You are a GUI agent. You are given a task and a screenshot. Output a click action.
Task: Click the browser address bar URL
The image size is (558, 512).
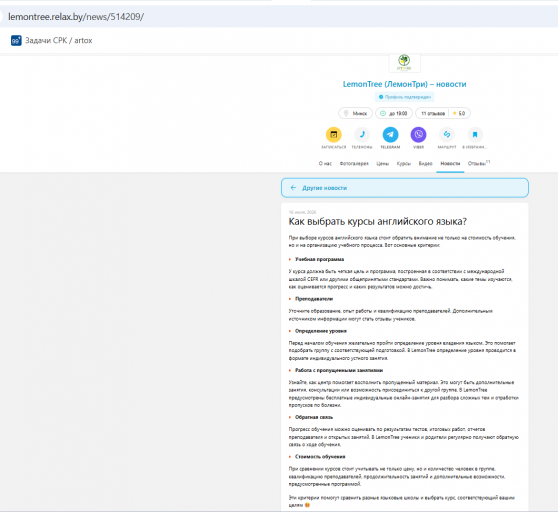click(x=76, y=17)
